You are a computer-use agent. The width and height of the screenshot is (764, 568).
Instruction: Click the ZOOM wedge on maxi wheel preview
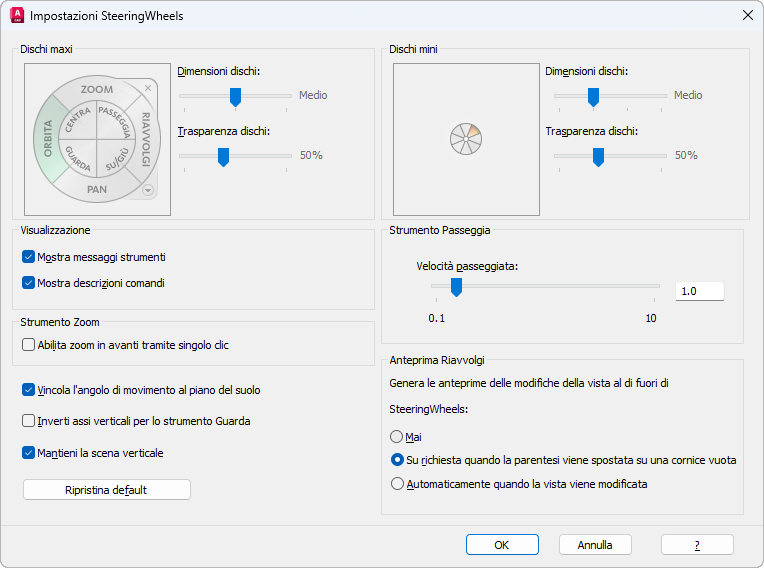point(97,90)
